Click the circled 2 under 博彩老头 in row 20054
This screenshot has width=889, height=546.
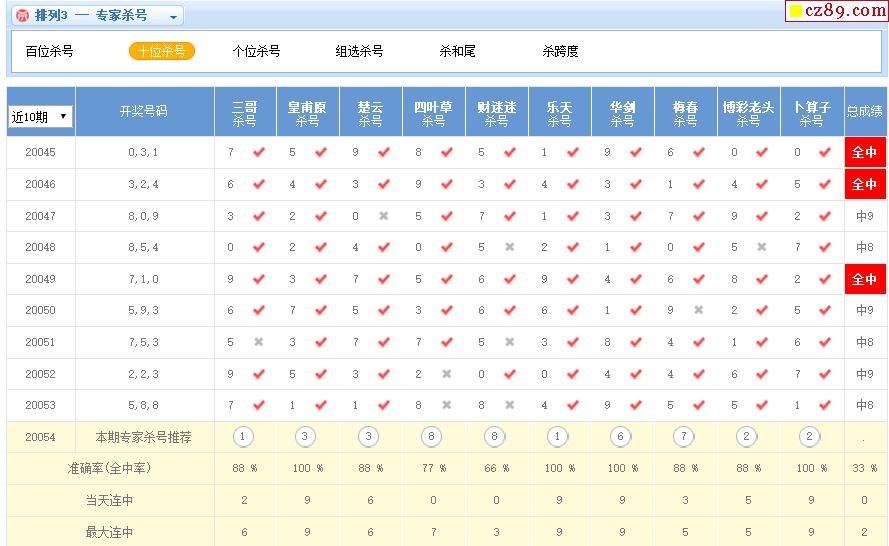click(x=747, y=437)
